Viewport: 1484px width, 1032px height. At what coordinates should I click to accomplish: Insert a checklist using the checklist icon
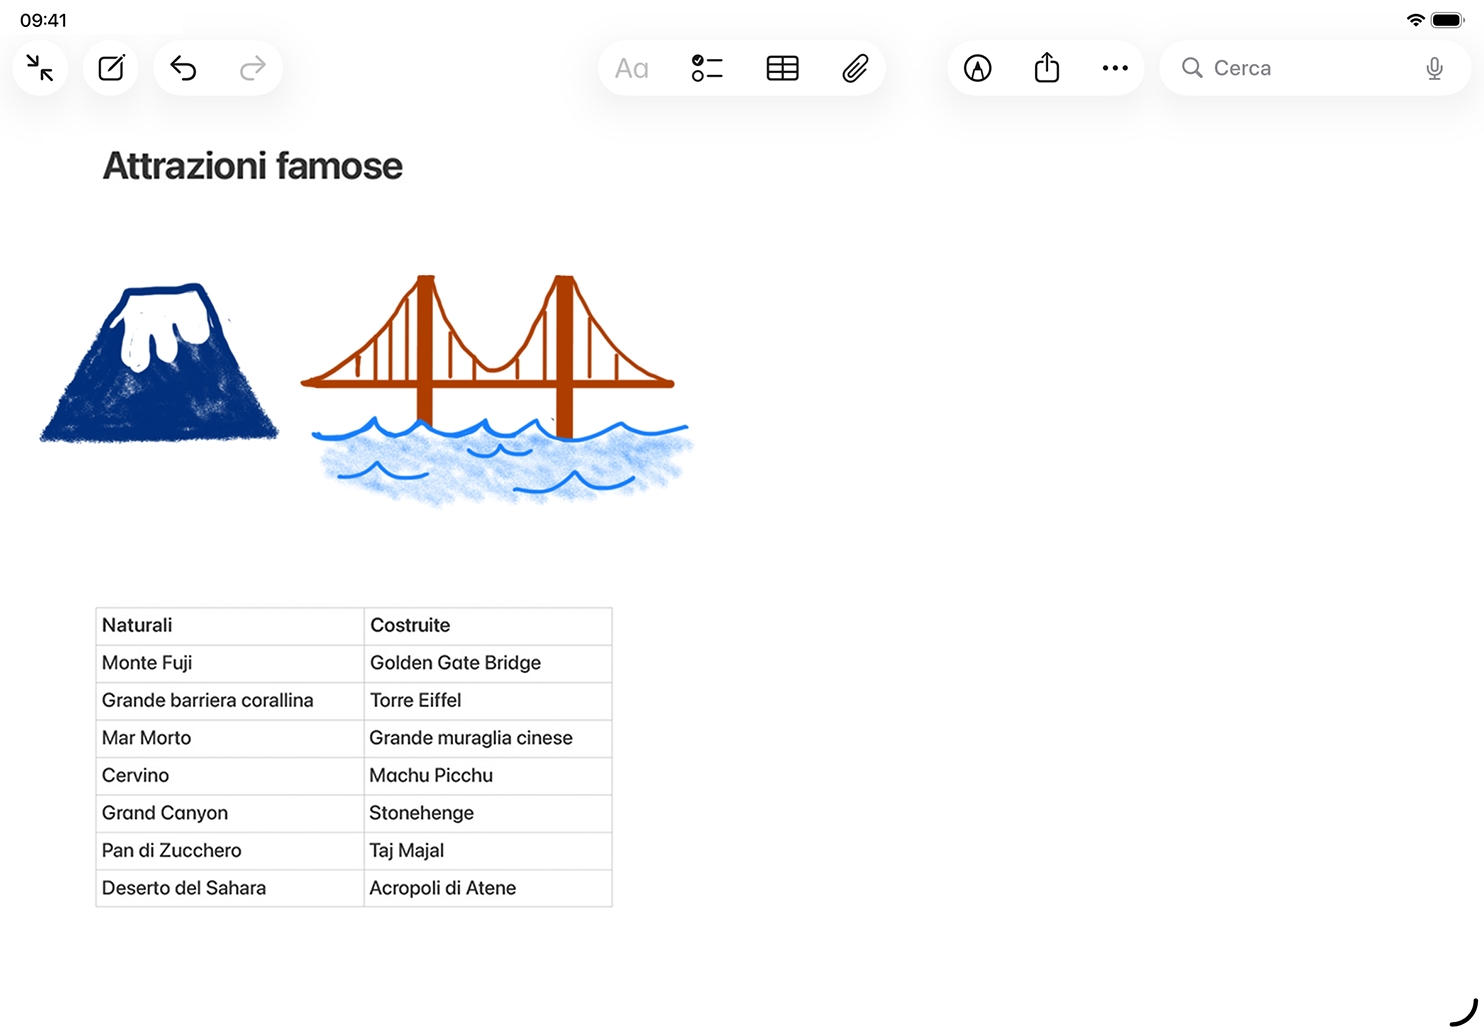[707, 68]
